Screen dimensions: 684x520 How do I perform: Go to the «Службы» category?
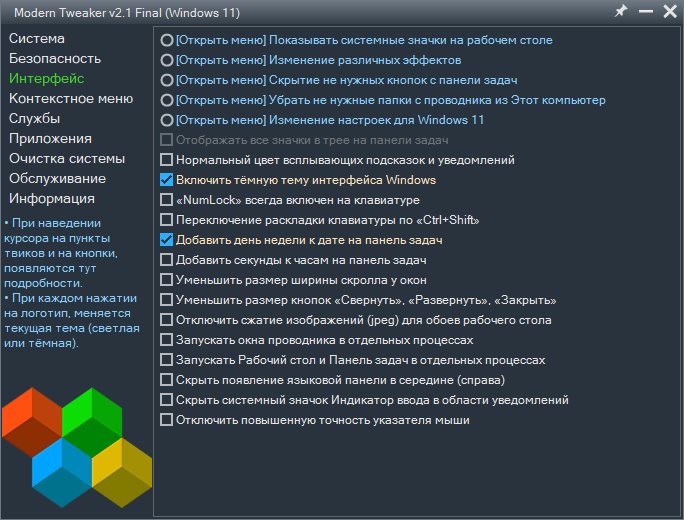[35, 119]
